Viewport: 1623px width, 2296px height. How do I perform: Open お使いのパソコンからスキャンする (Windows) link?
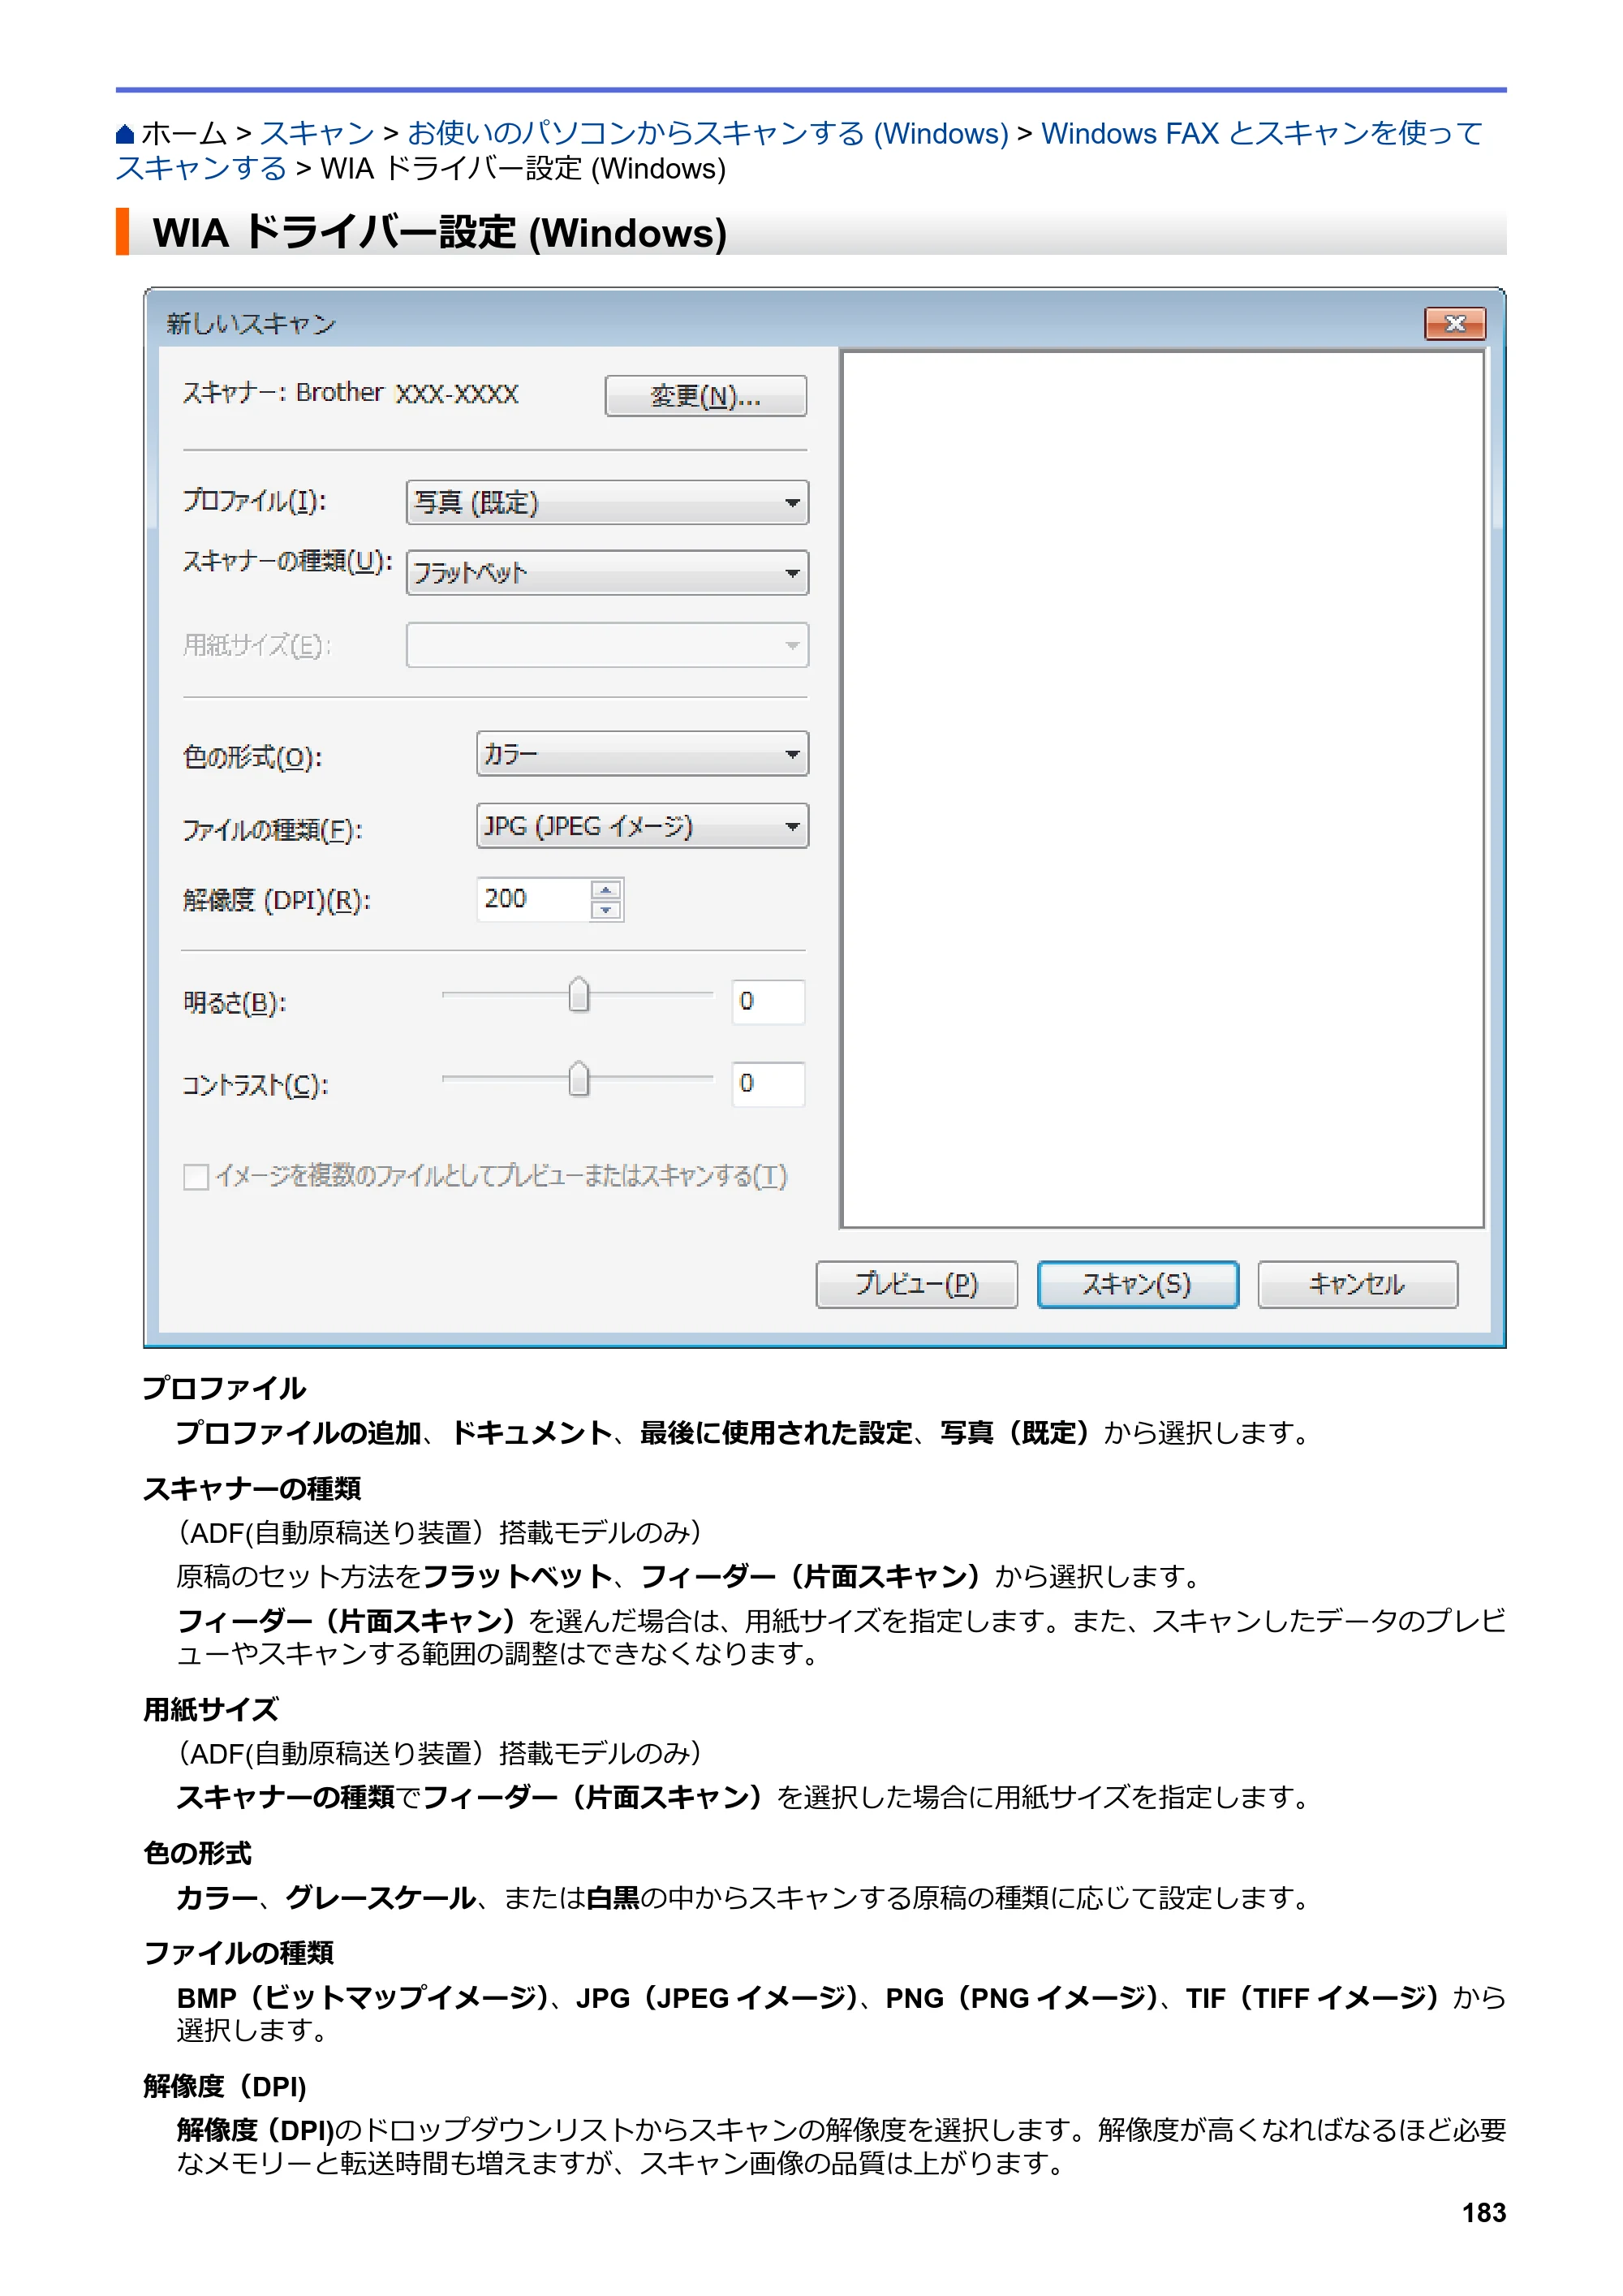[x=708, y=134]
